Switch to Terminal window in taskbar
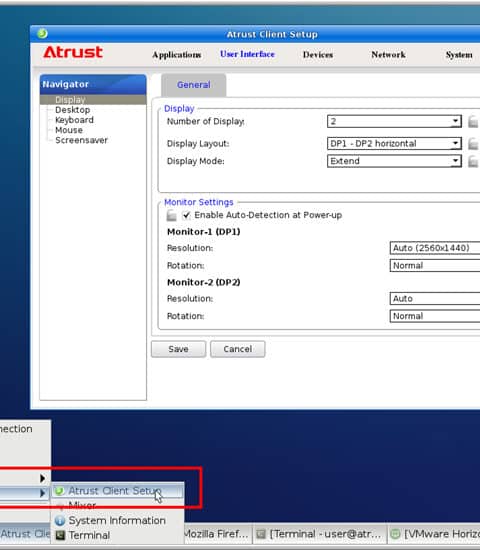The height and width of the screenshot is (550, 480). (319, 534)
